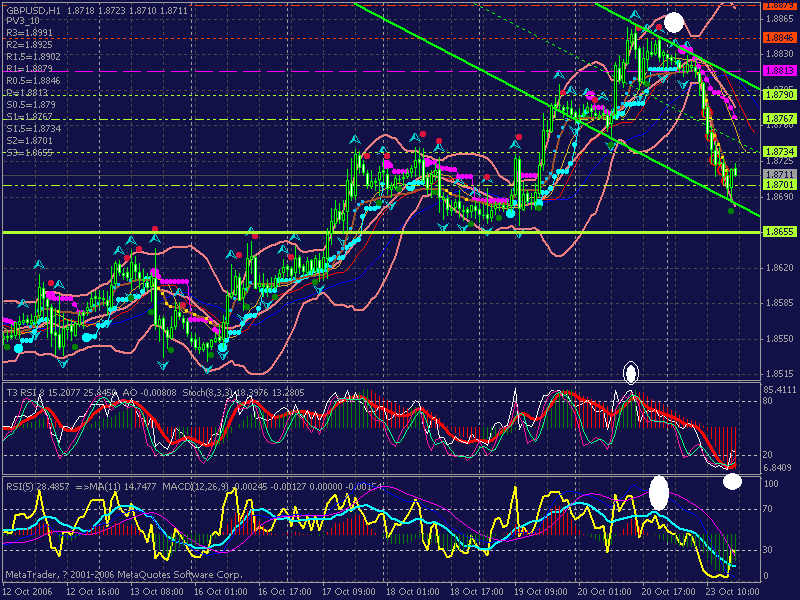Select the large cyan dot above the 1.8655 line on 18 Oct
The width and height of the screenshot is (800, 600).
(x=510, y=214)
